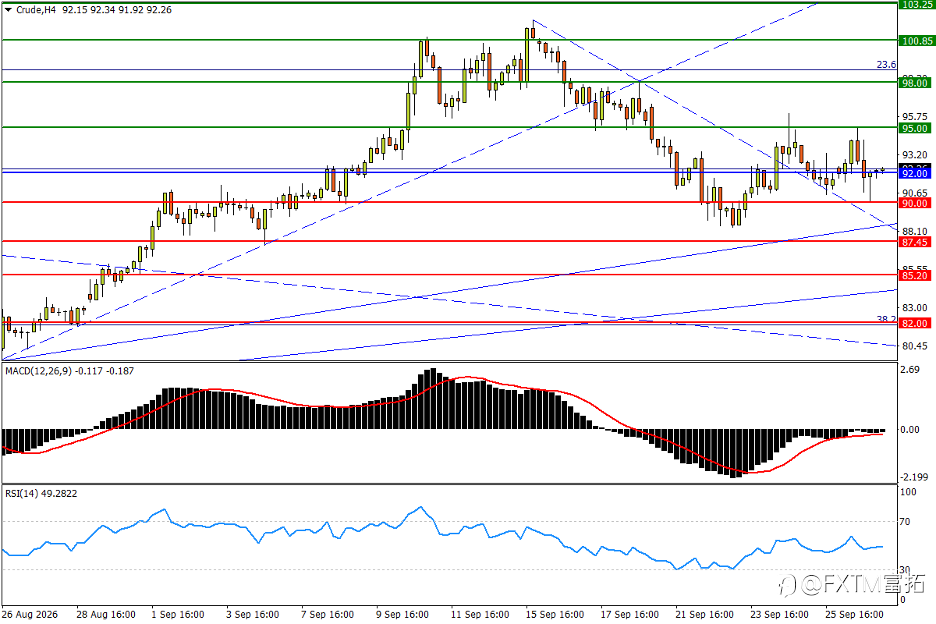Click the dropdown triangle beside Crude,H4
Viewport: 936px width, 624px height.
click(x=8, y=10)
